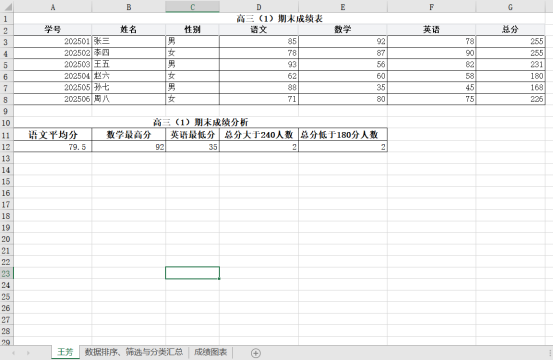Click title cell 高三（1）期末成绩表

[x=279, y=18]
